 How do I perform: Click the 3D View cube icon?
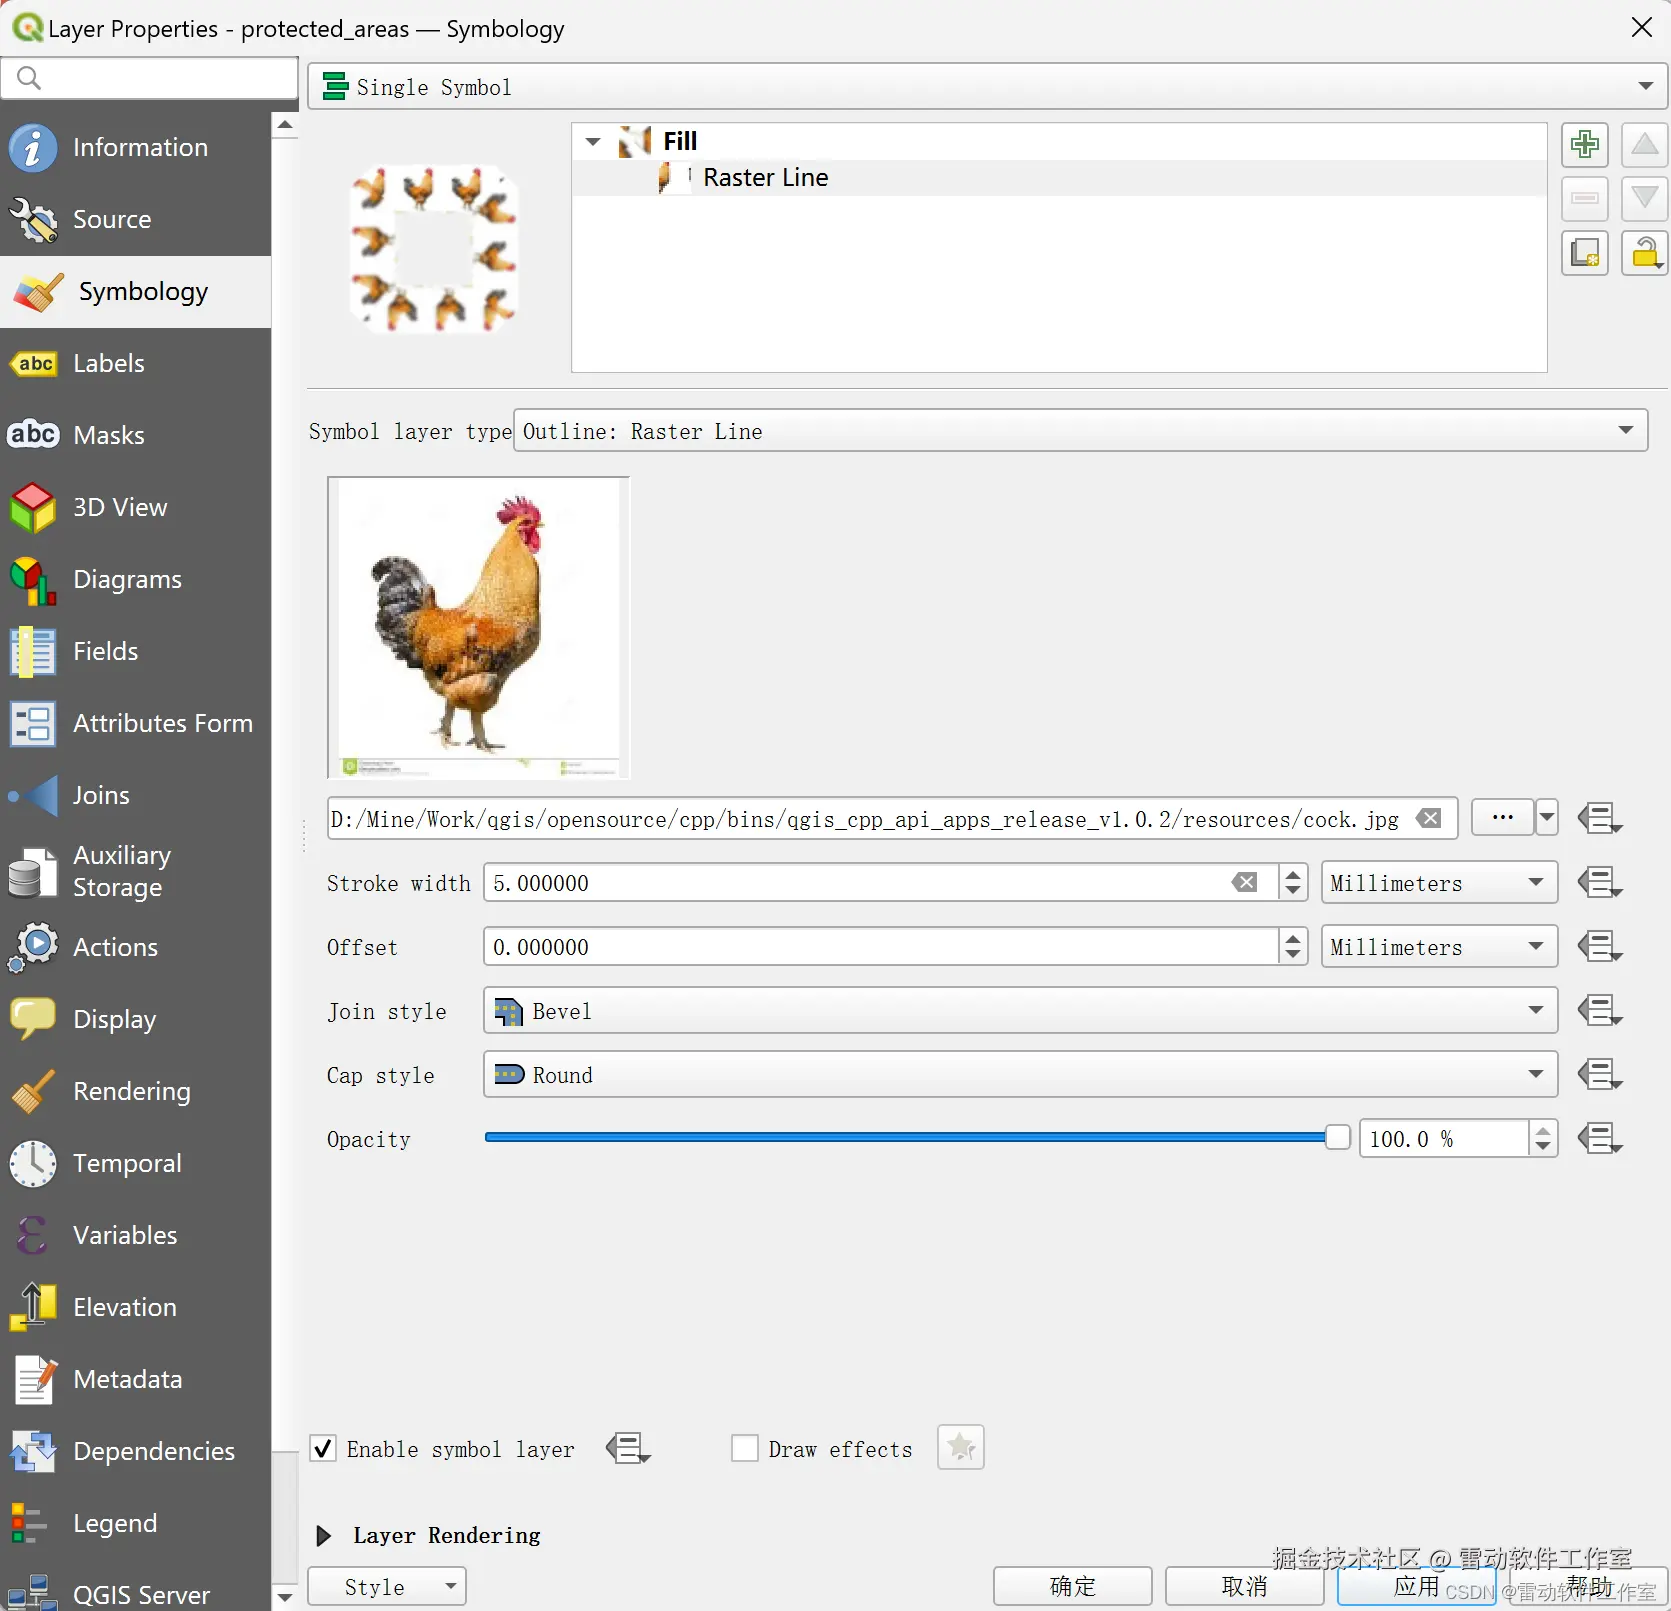click(x=33, y=508)
